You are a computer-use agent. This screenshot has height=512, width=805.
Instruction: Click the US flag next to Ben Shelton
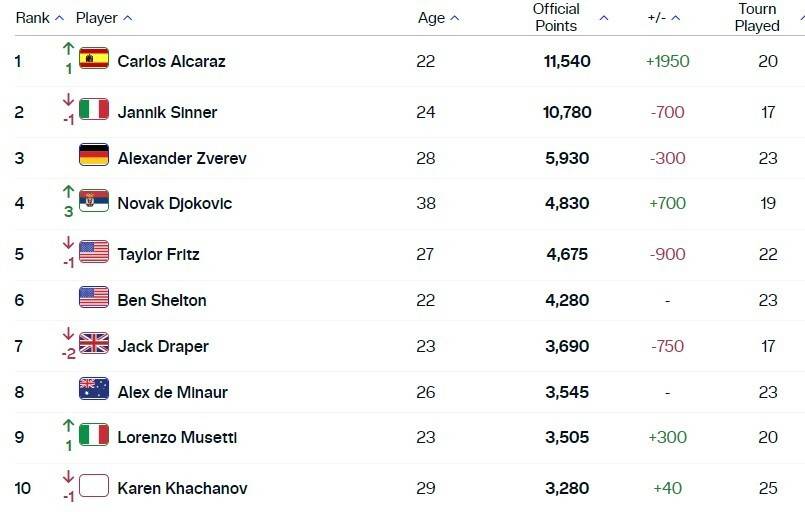pos(94,298)
